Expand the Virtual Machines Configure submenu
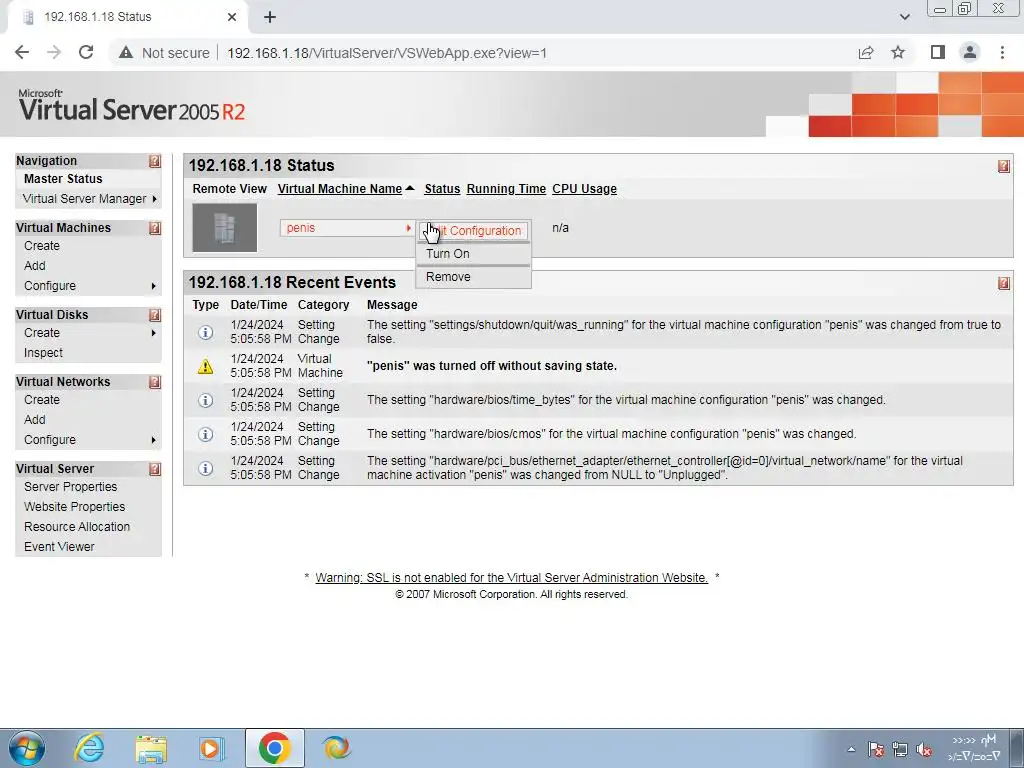 (153, 286)
